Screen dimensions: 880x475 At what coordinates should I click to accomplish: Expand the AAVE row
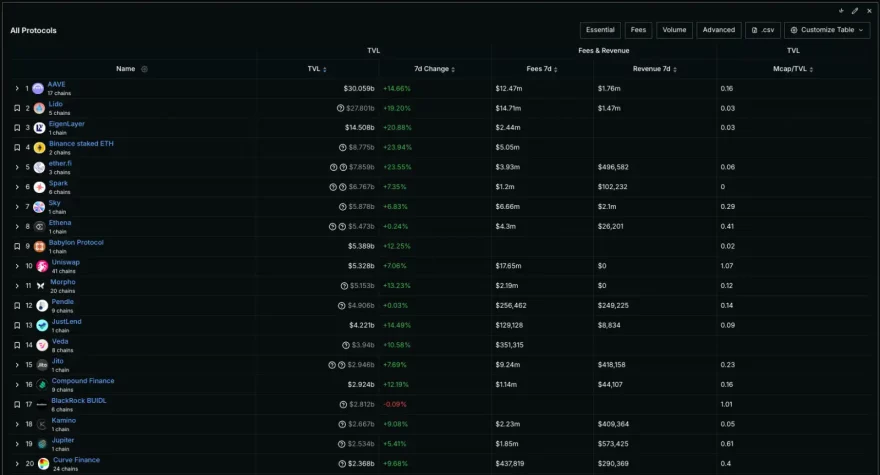(17, 89)
